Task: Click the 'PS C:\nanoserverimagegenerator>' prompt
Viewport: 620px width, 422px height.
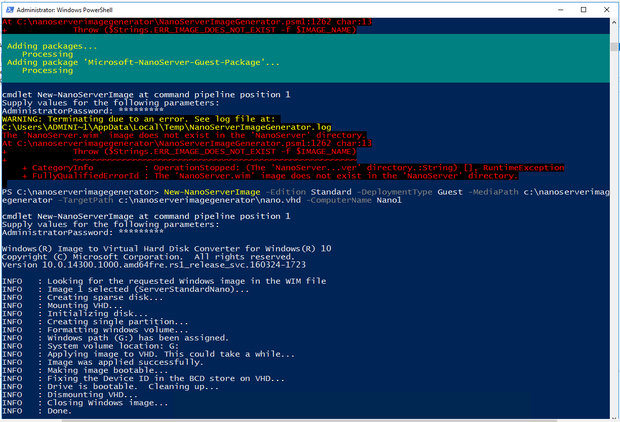Action: pos(80,192)
